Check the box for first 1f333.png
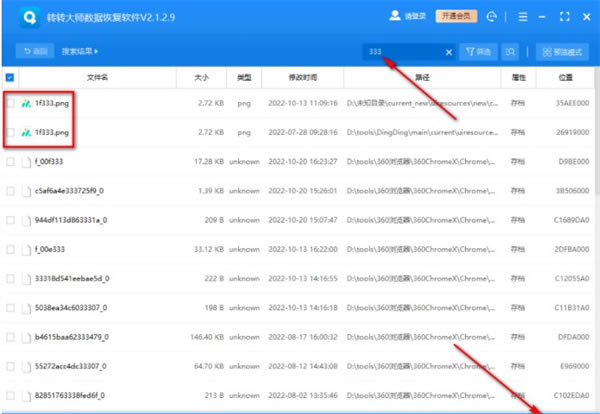This screenshot has height=414, width=600. [x=10, y=104]
